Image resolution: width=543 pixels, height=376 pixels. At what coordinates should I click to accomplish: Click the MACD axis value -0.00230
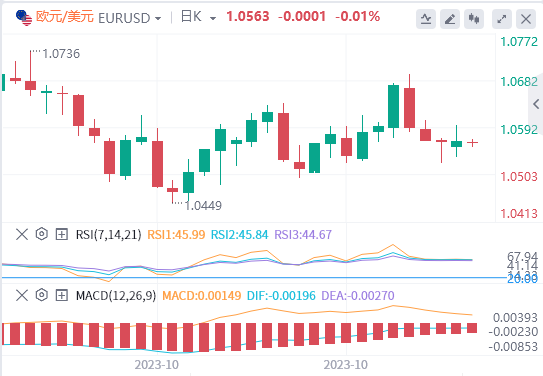[513, 332]
